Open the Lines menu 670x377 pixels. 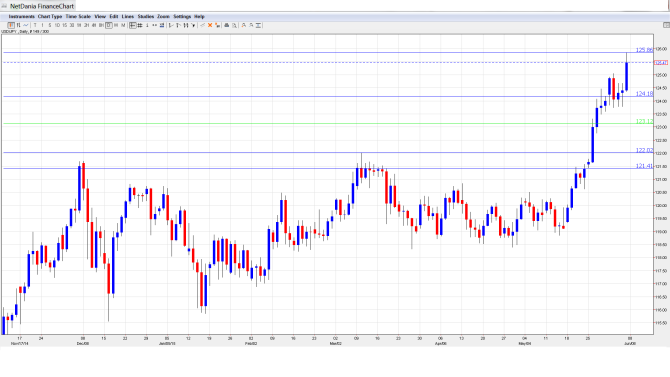tap(128, 17)
